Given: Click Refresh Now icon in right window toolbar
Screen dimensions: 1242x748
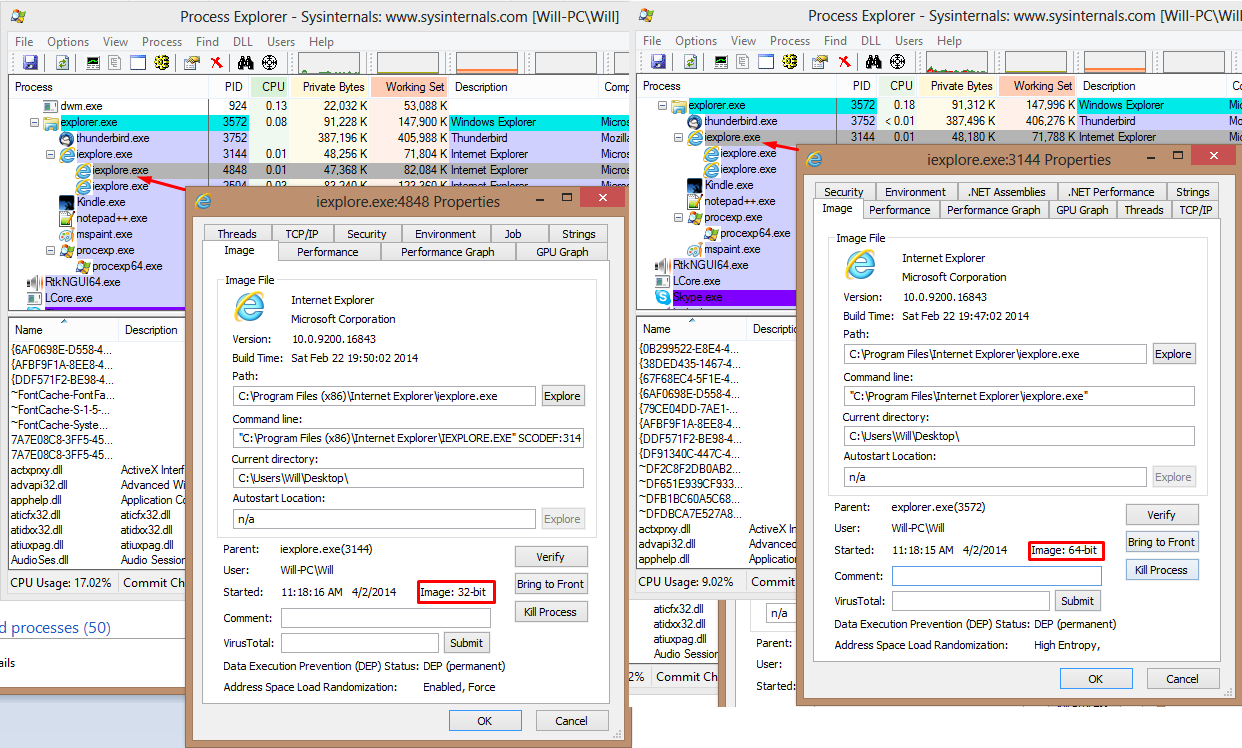Looking at the screenshot, I should point(690,62).
